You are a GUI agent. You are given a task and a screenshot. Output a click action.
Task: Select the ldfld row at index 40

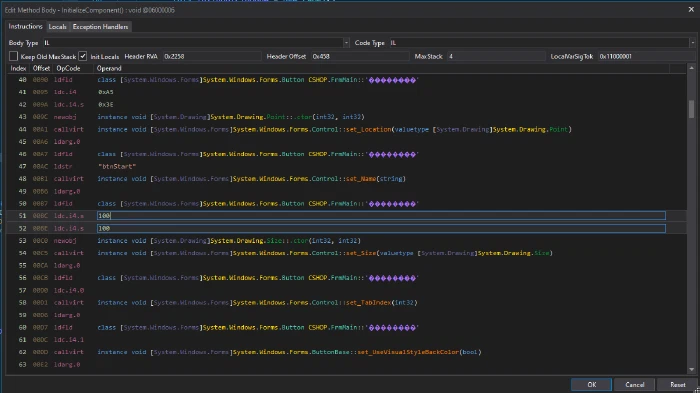[x=346, y=80]
